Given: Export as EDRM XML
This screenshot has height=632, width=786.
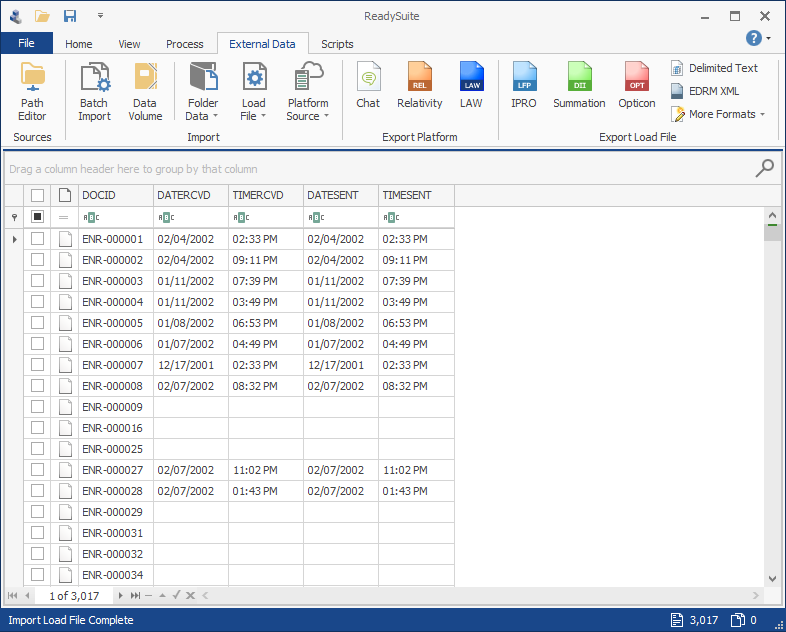Looking at the screenshot, I should 705,91.
